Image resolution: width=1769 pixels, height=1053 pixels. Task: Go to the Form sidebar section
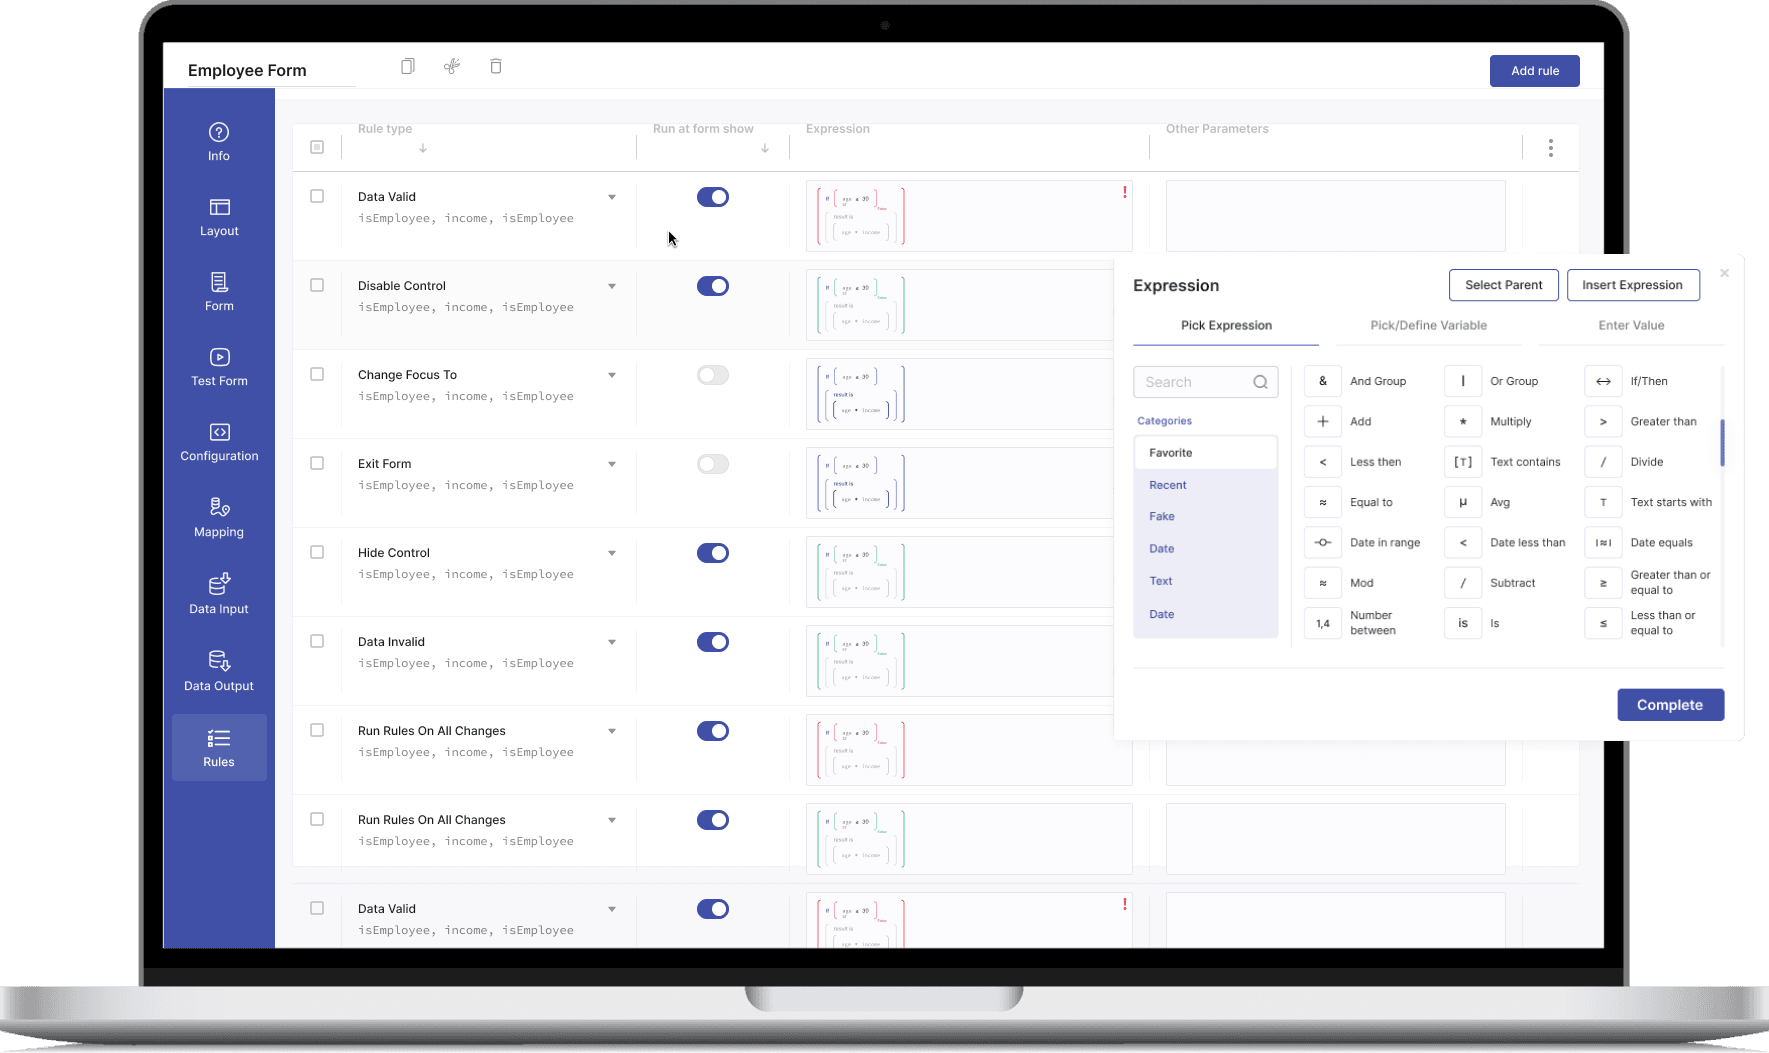tap(219, 292)
